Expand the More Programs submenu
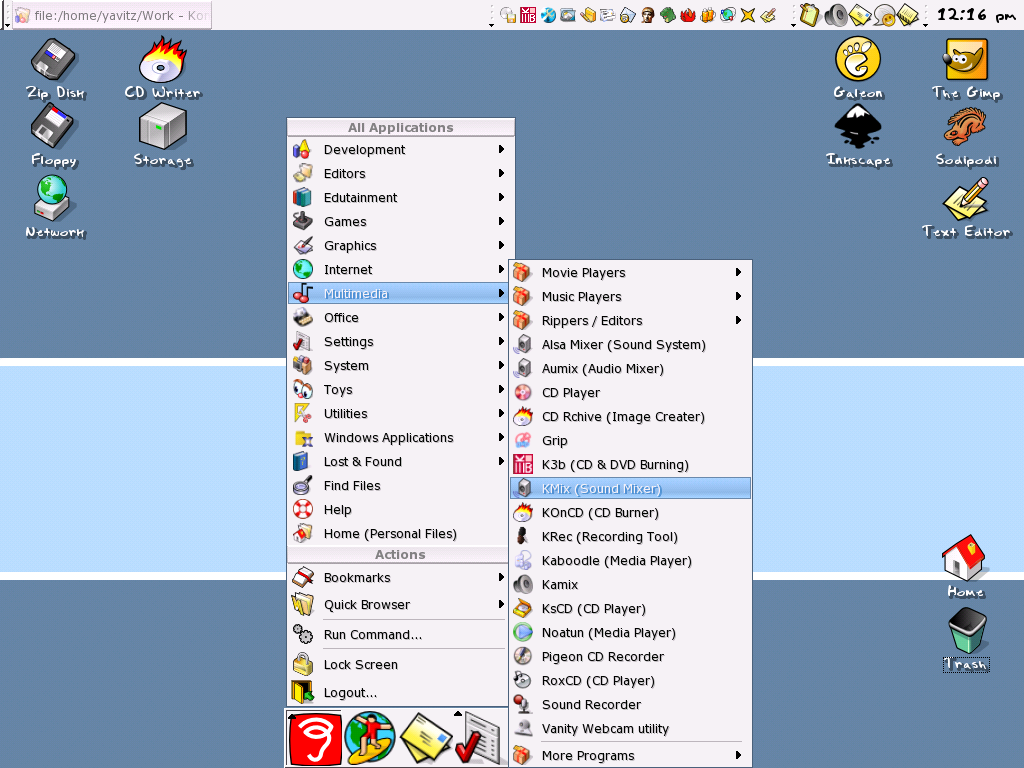1024x768 pixels. pyautogui.click(x=630, y=756)
